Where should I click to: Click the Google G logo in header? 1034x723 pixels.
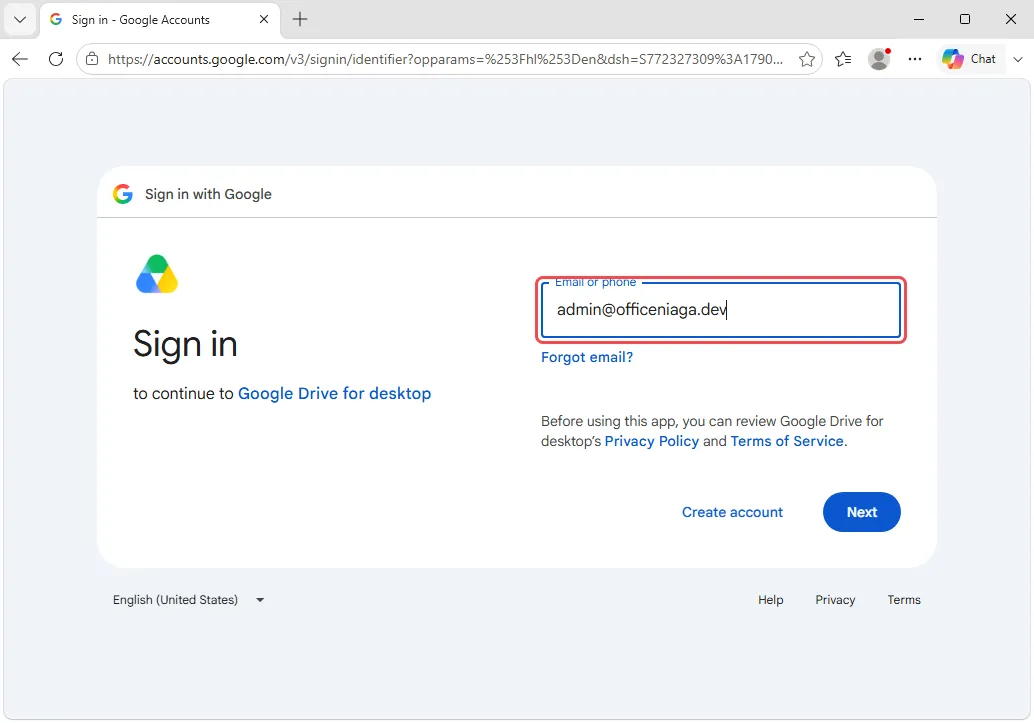(123, 194)
